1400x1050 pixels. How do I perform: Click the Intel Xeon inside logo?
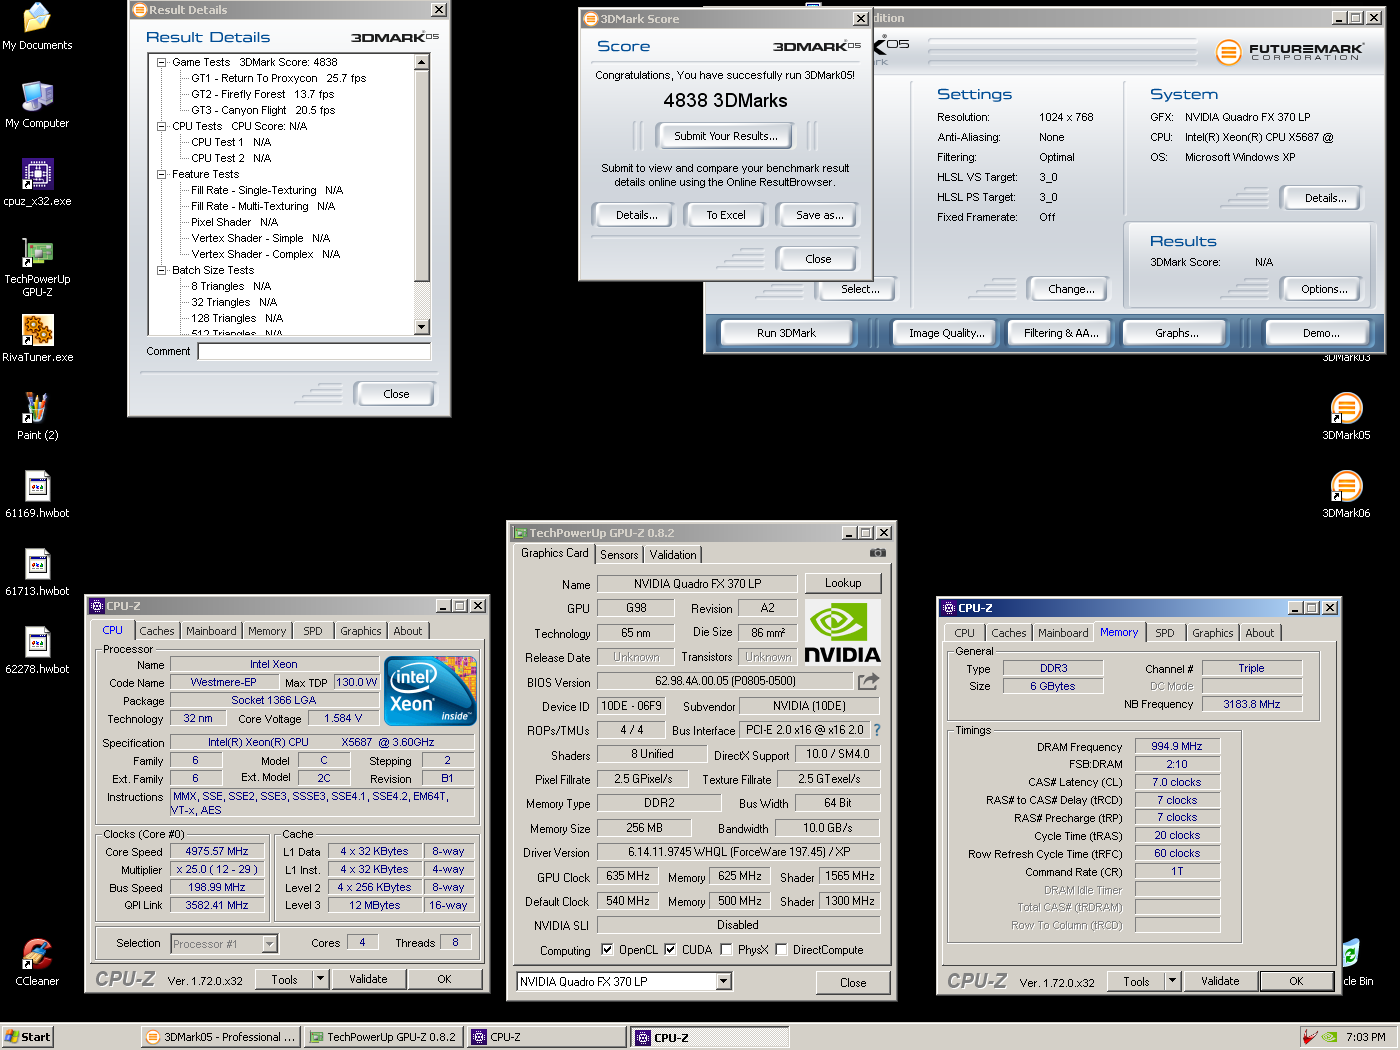(431, 691)
